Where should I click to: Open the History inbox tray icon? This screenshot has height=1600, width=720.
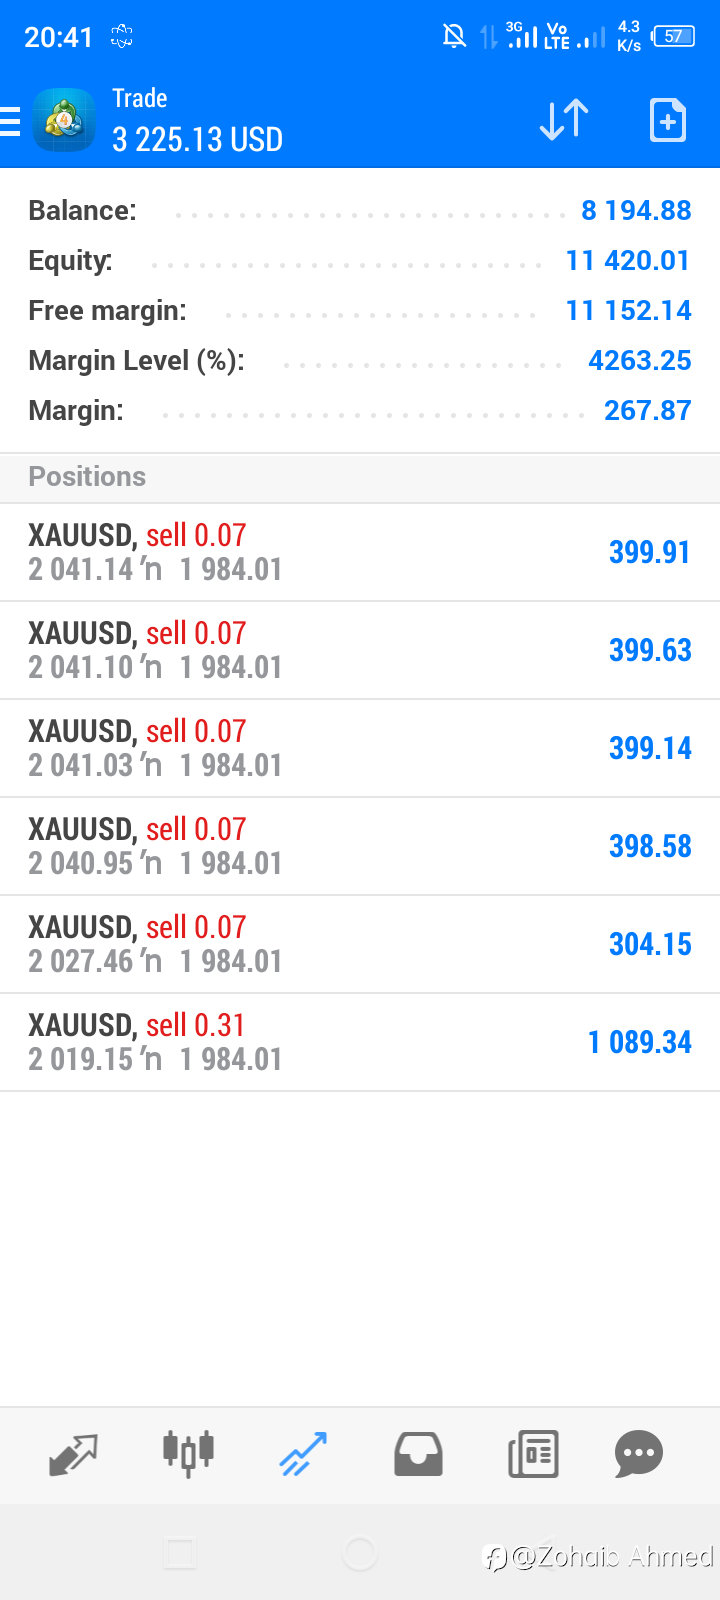[x=418, y=1455]
